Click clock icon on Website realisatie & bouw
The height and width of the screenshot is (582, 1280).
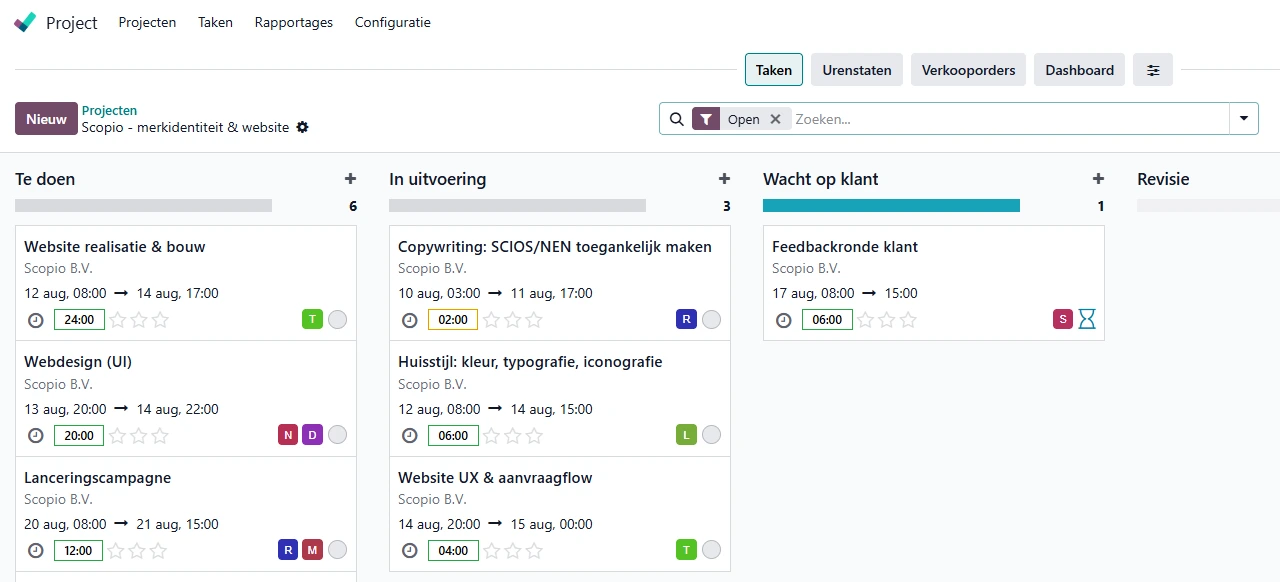pyautogui.click(x=36, y=320)
